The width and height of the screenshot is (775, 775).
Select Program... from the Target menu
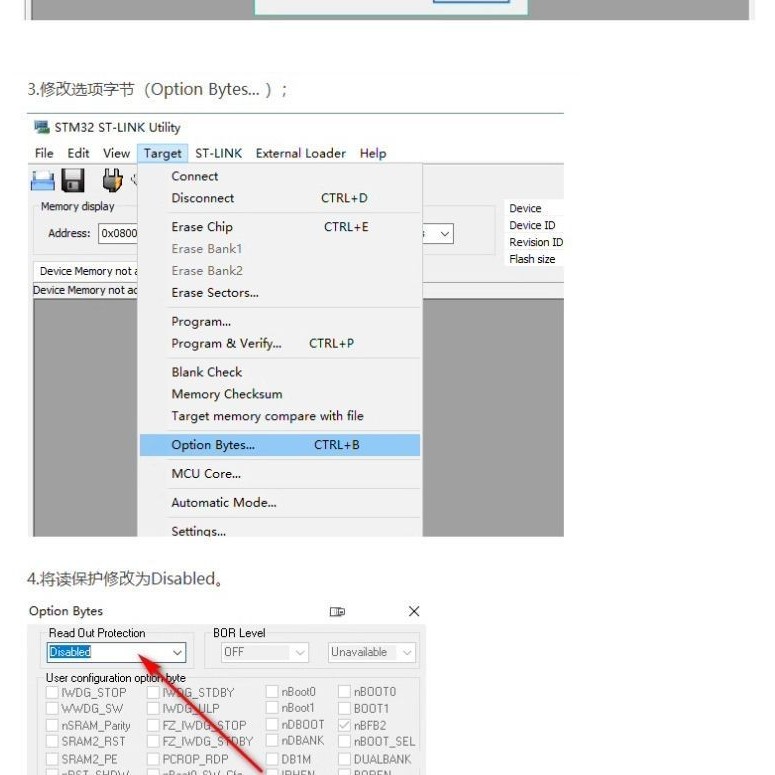(x=280, y=322)
